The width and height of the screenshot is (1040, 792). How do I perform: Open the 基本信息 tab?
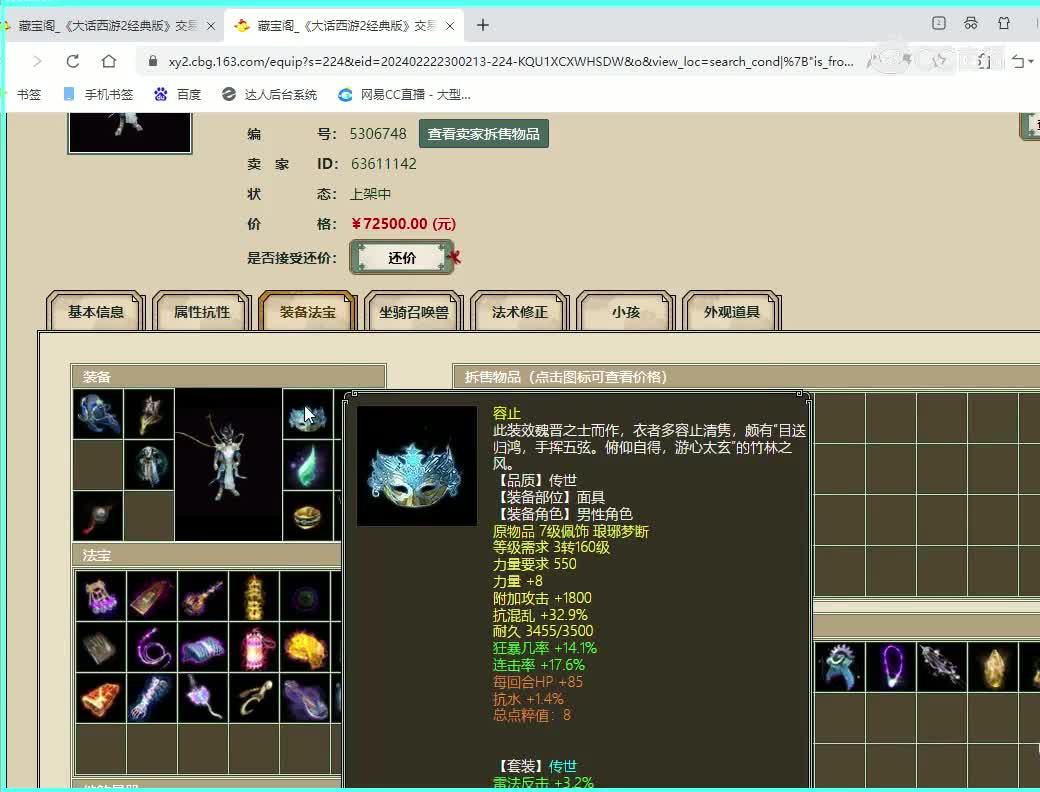[96, 312]
